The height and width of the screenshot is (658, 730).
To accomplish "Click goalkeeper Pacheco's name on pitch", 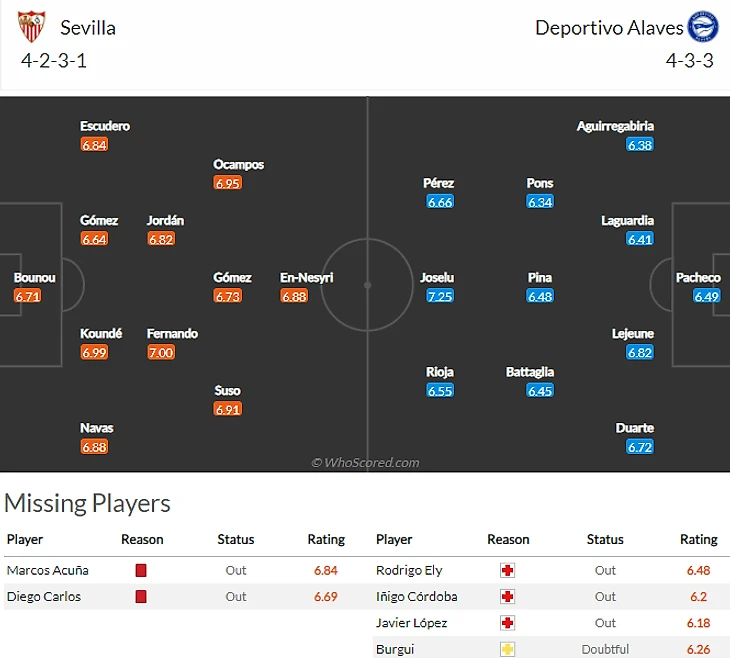I will (698, 278).
